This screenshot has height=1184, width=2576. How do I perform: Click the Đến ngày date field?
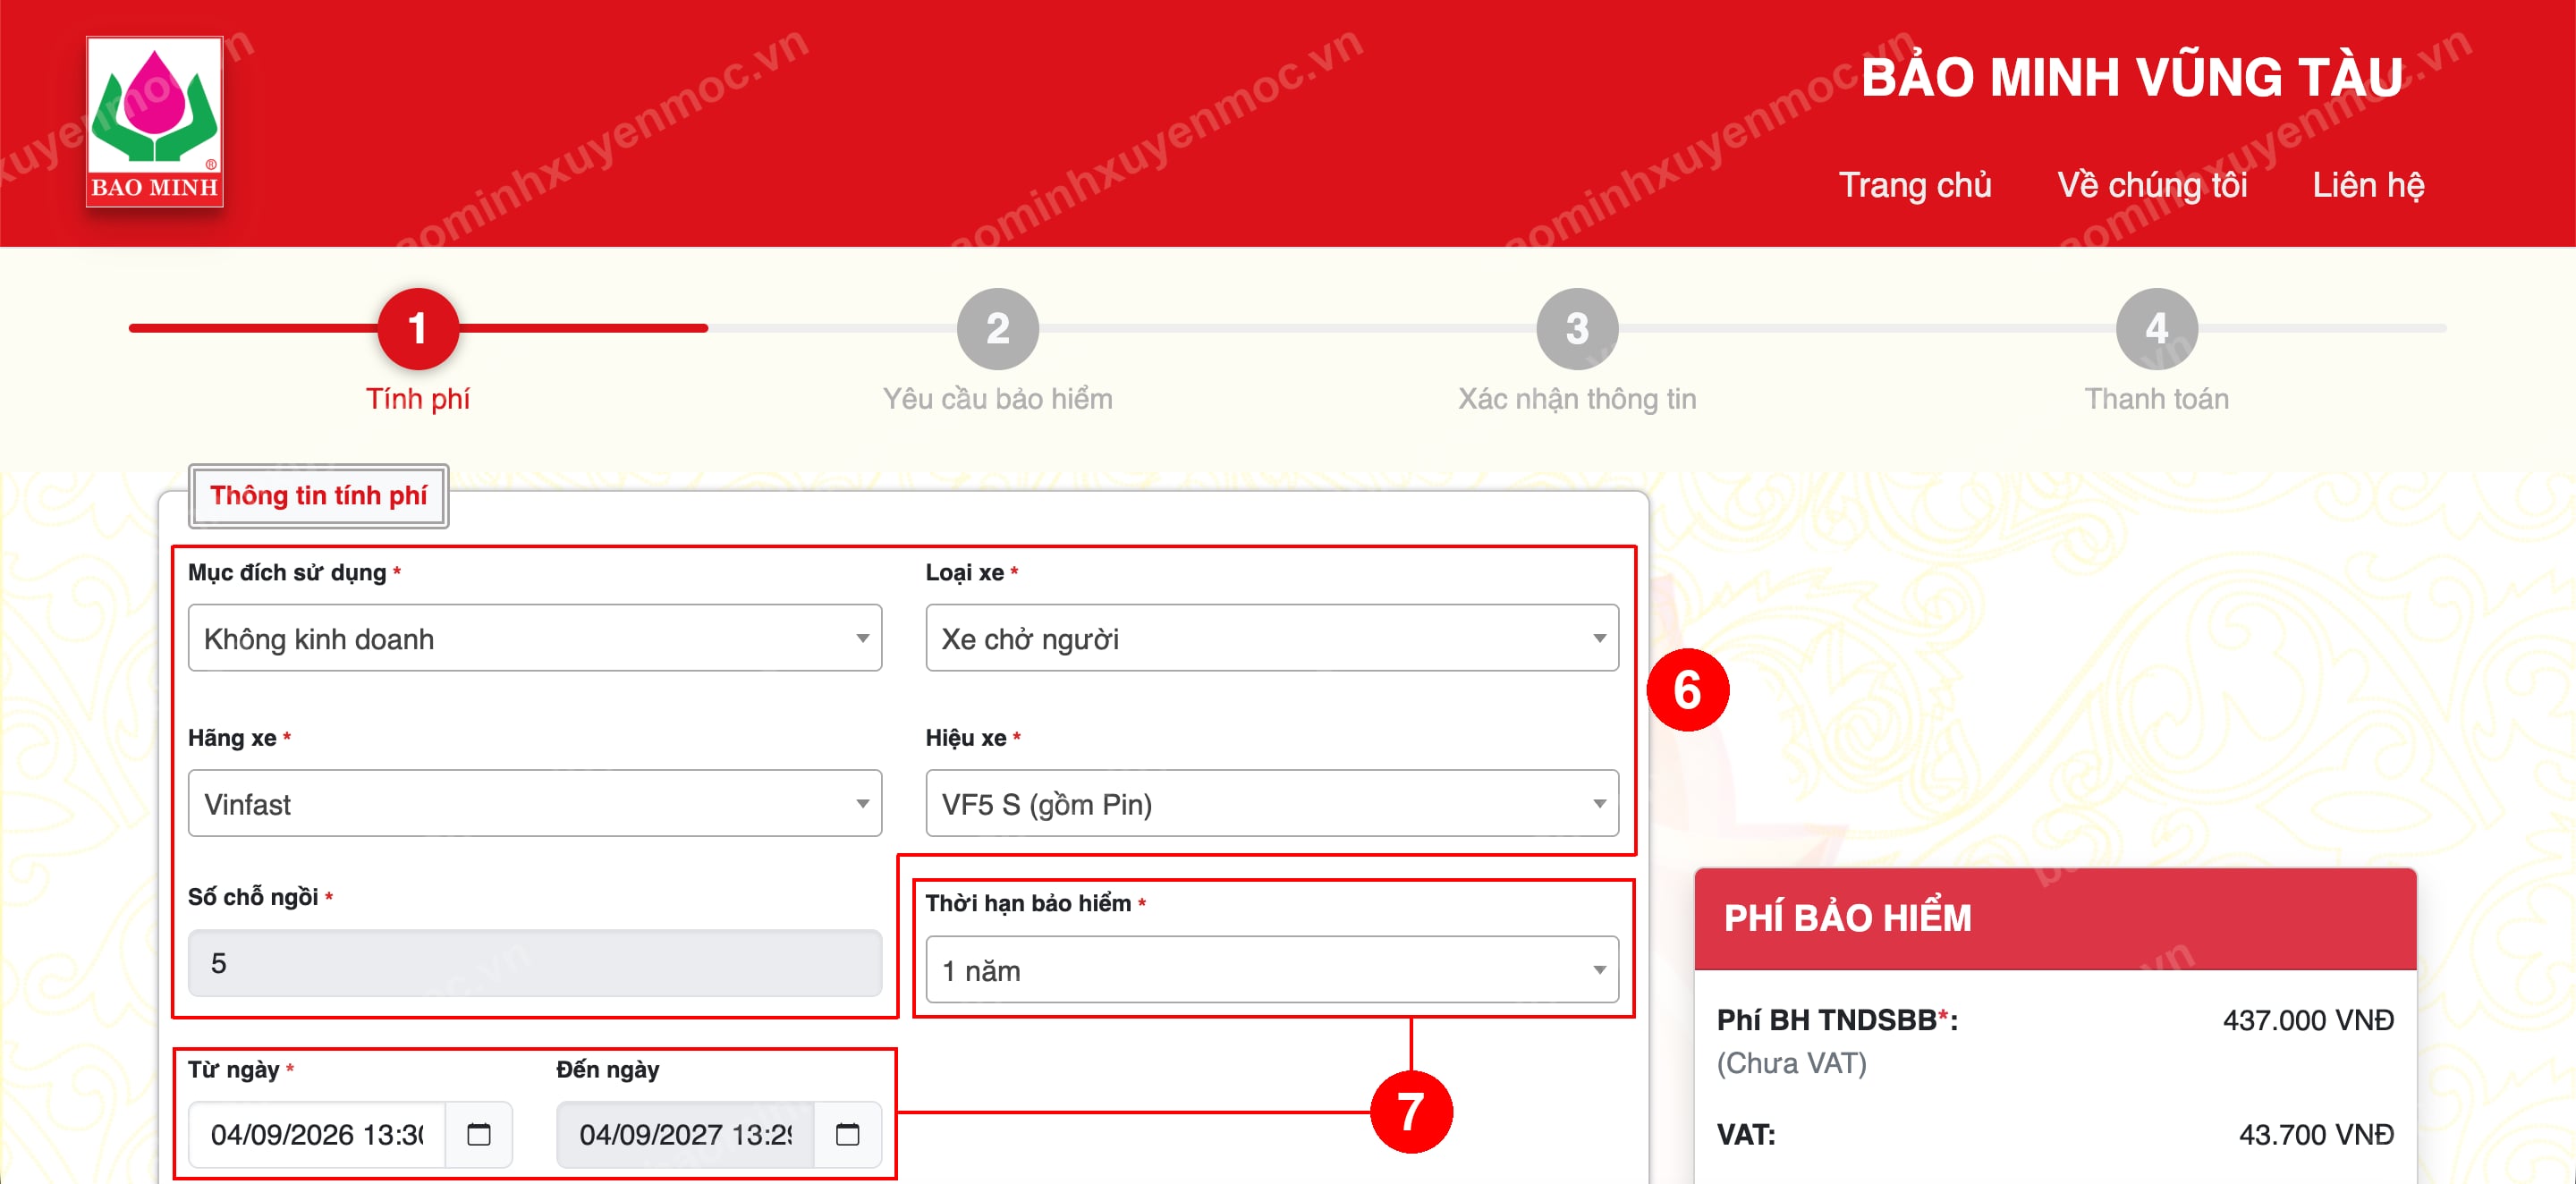686,1134
